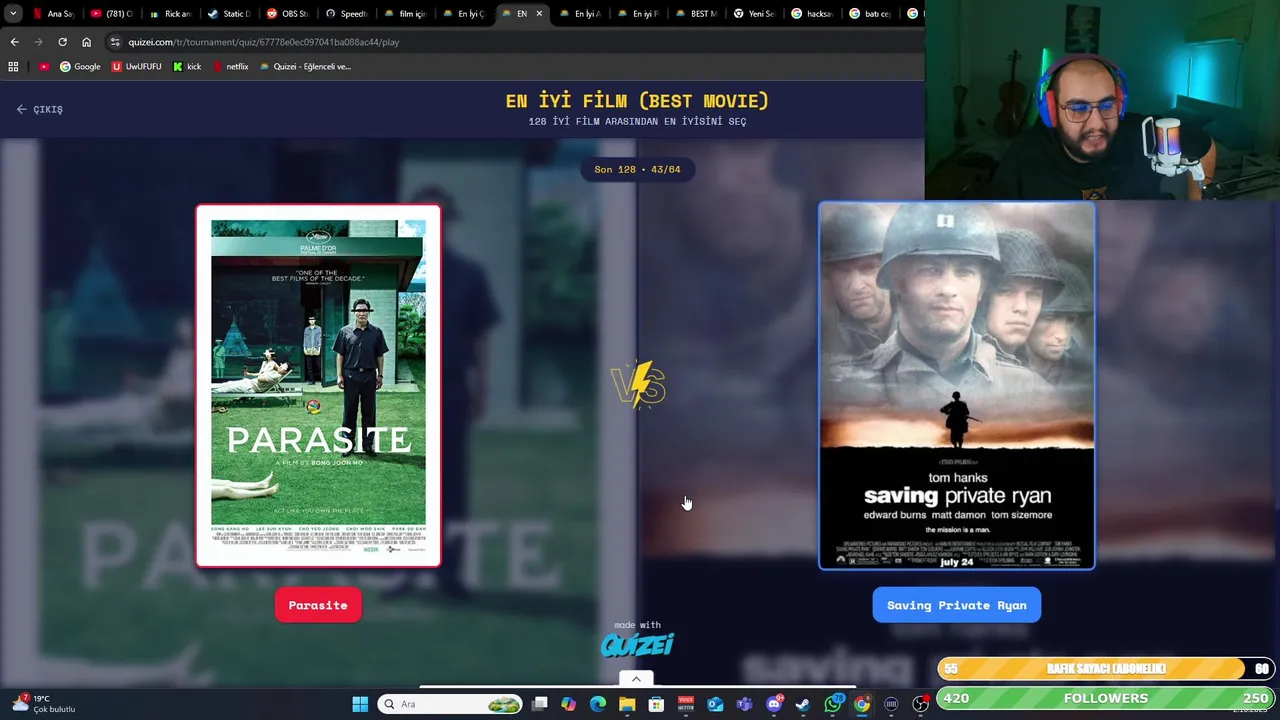Open the Quizei - Eğlenceli bookmark
The width and height of the screenshot is (1280, 720).
[x=305, y=66]
